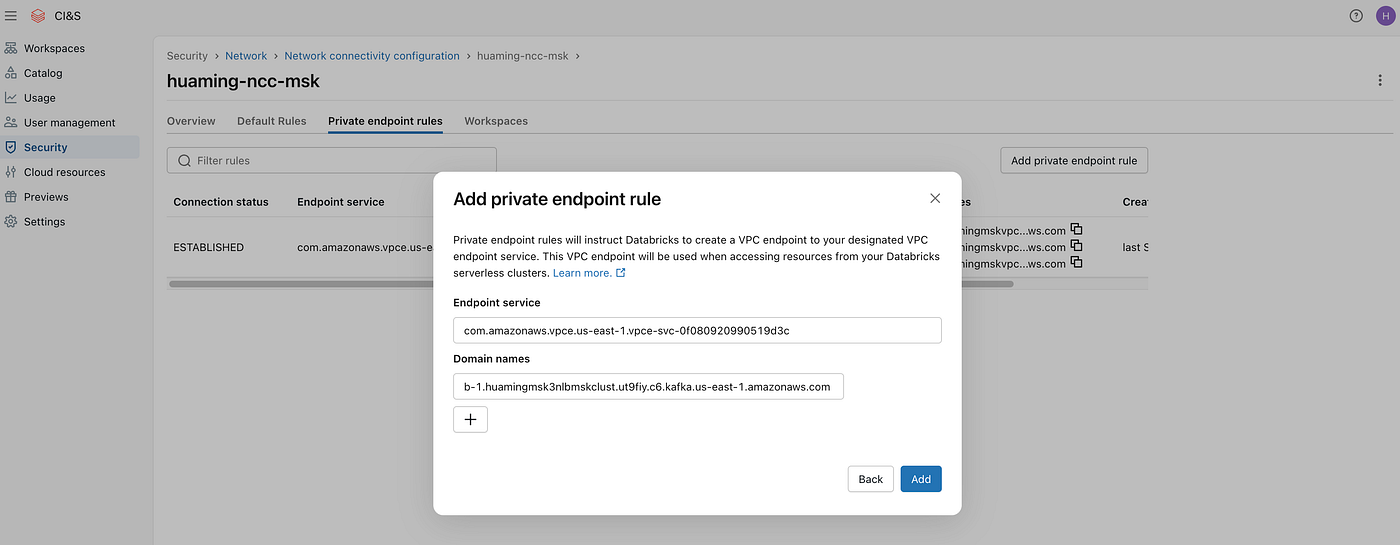Open Workspaces in the sidebar
This screenshot has height=545, width=1400.
[x=54, y=48]
